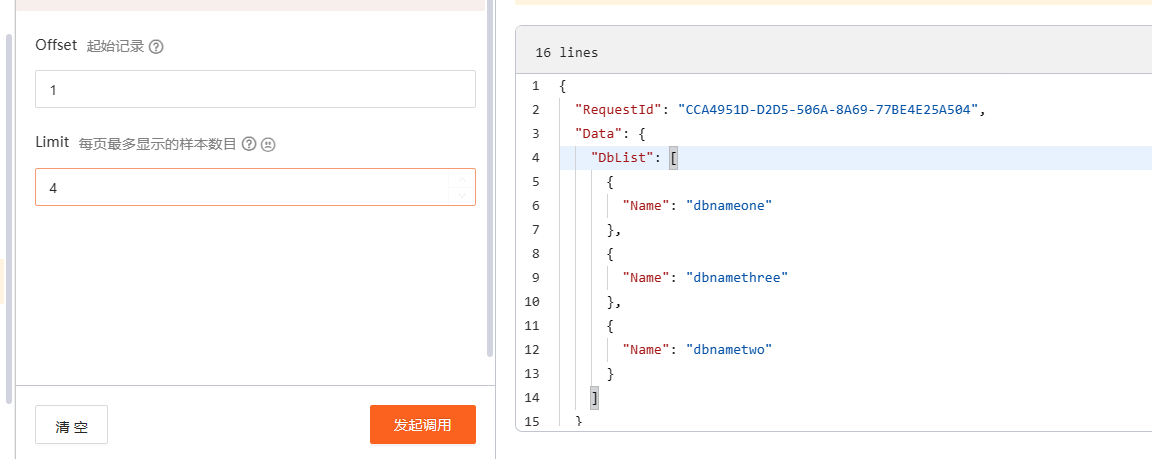Click line number 4 in the gutter
Image resolution: width=1152 pixels, height=459 pixels.
click(x=535, y=157)
